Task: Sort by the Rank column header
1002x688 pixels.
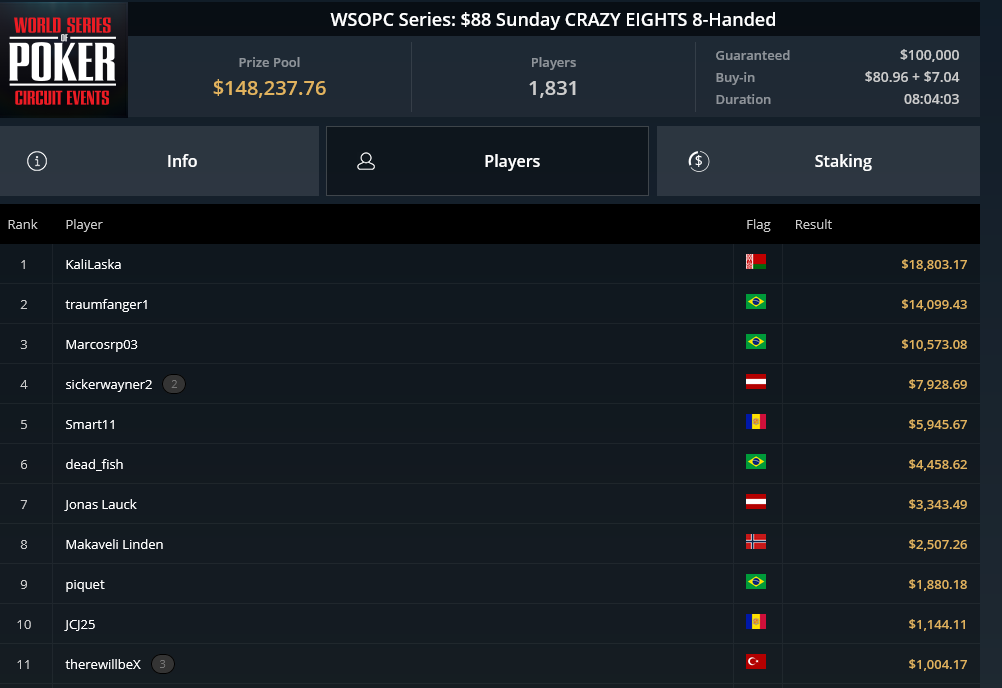Action: pyautogui.click(x=22, y=224)
